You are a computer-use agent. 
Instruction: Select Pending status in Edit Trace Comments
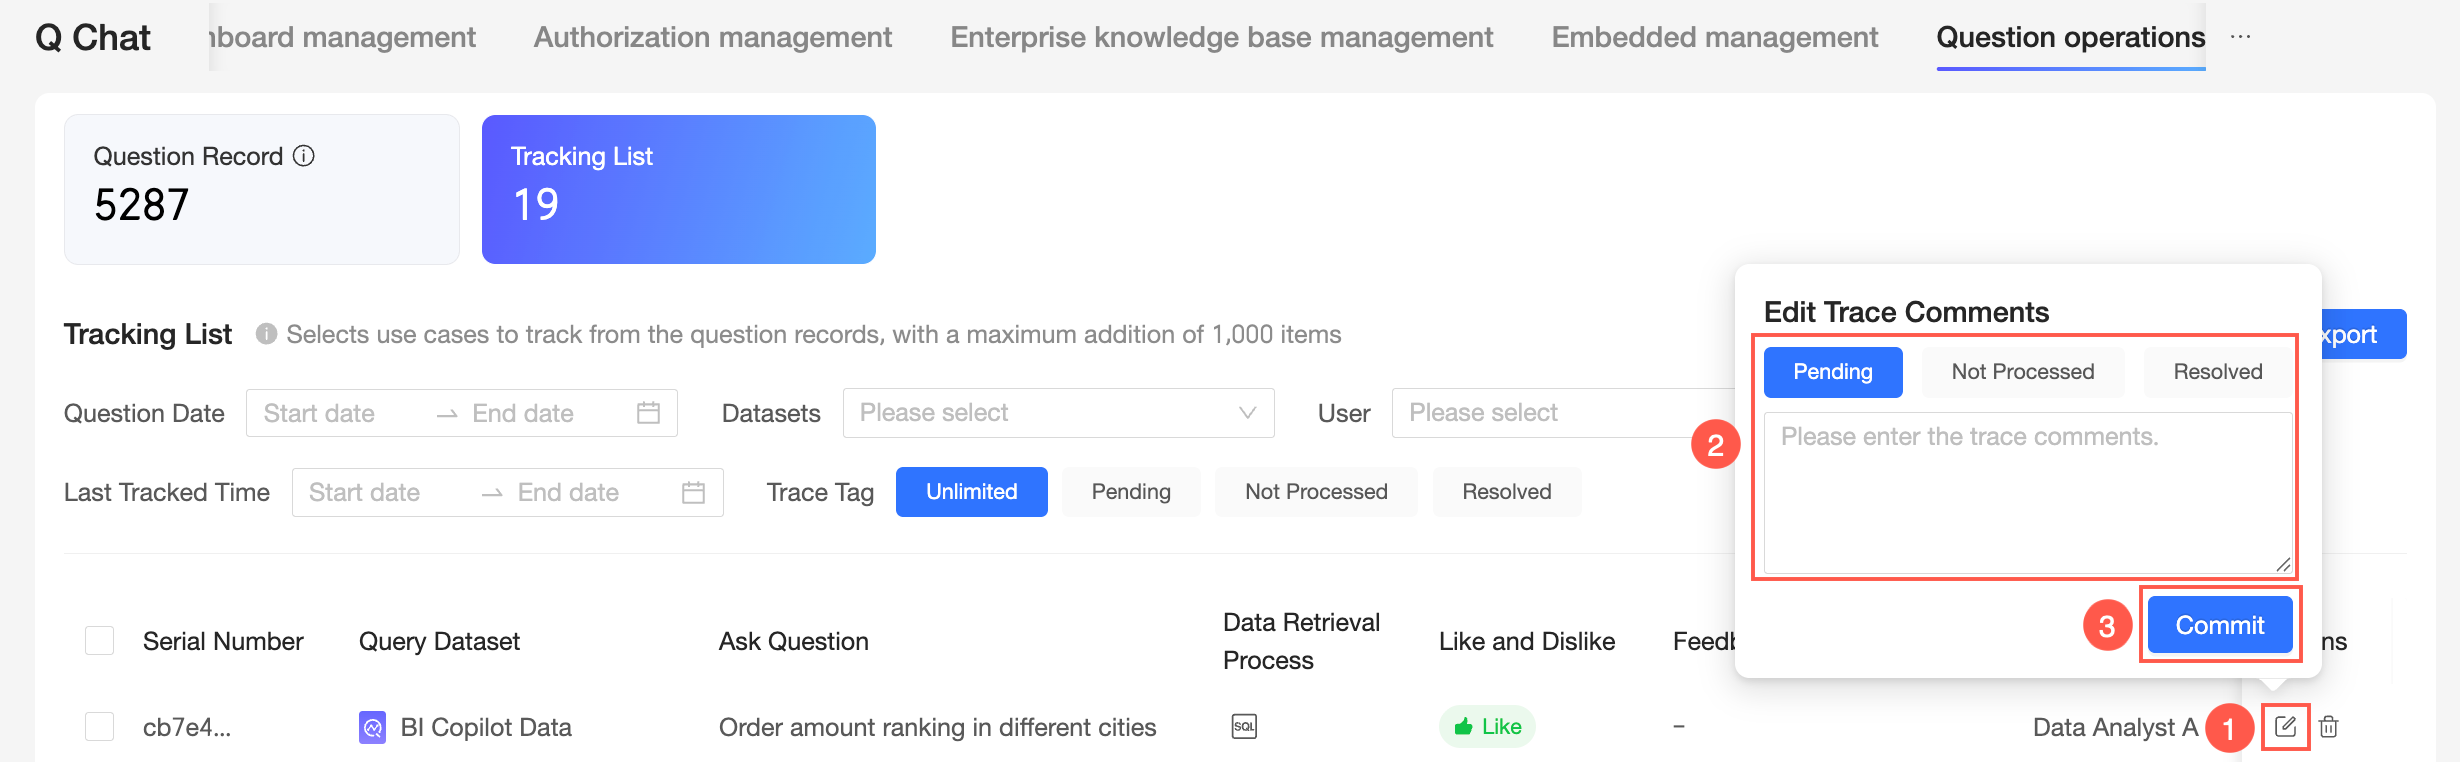pos(1832,372)
